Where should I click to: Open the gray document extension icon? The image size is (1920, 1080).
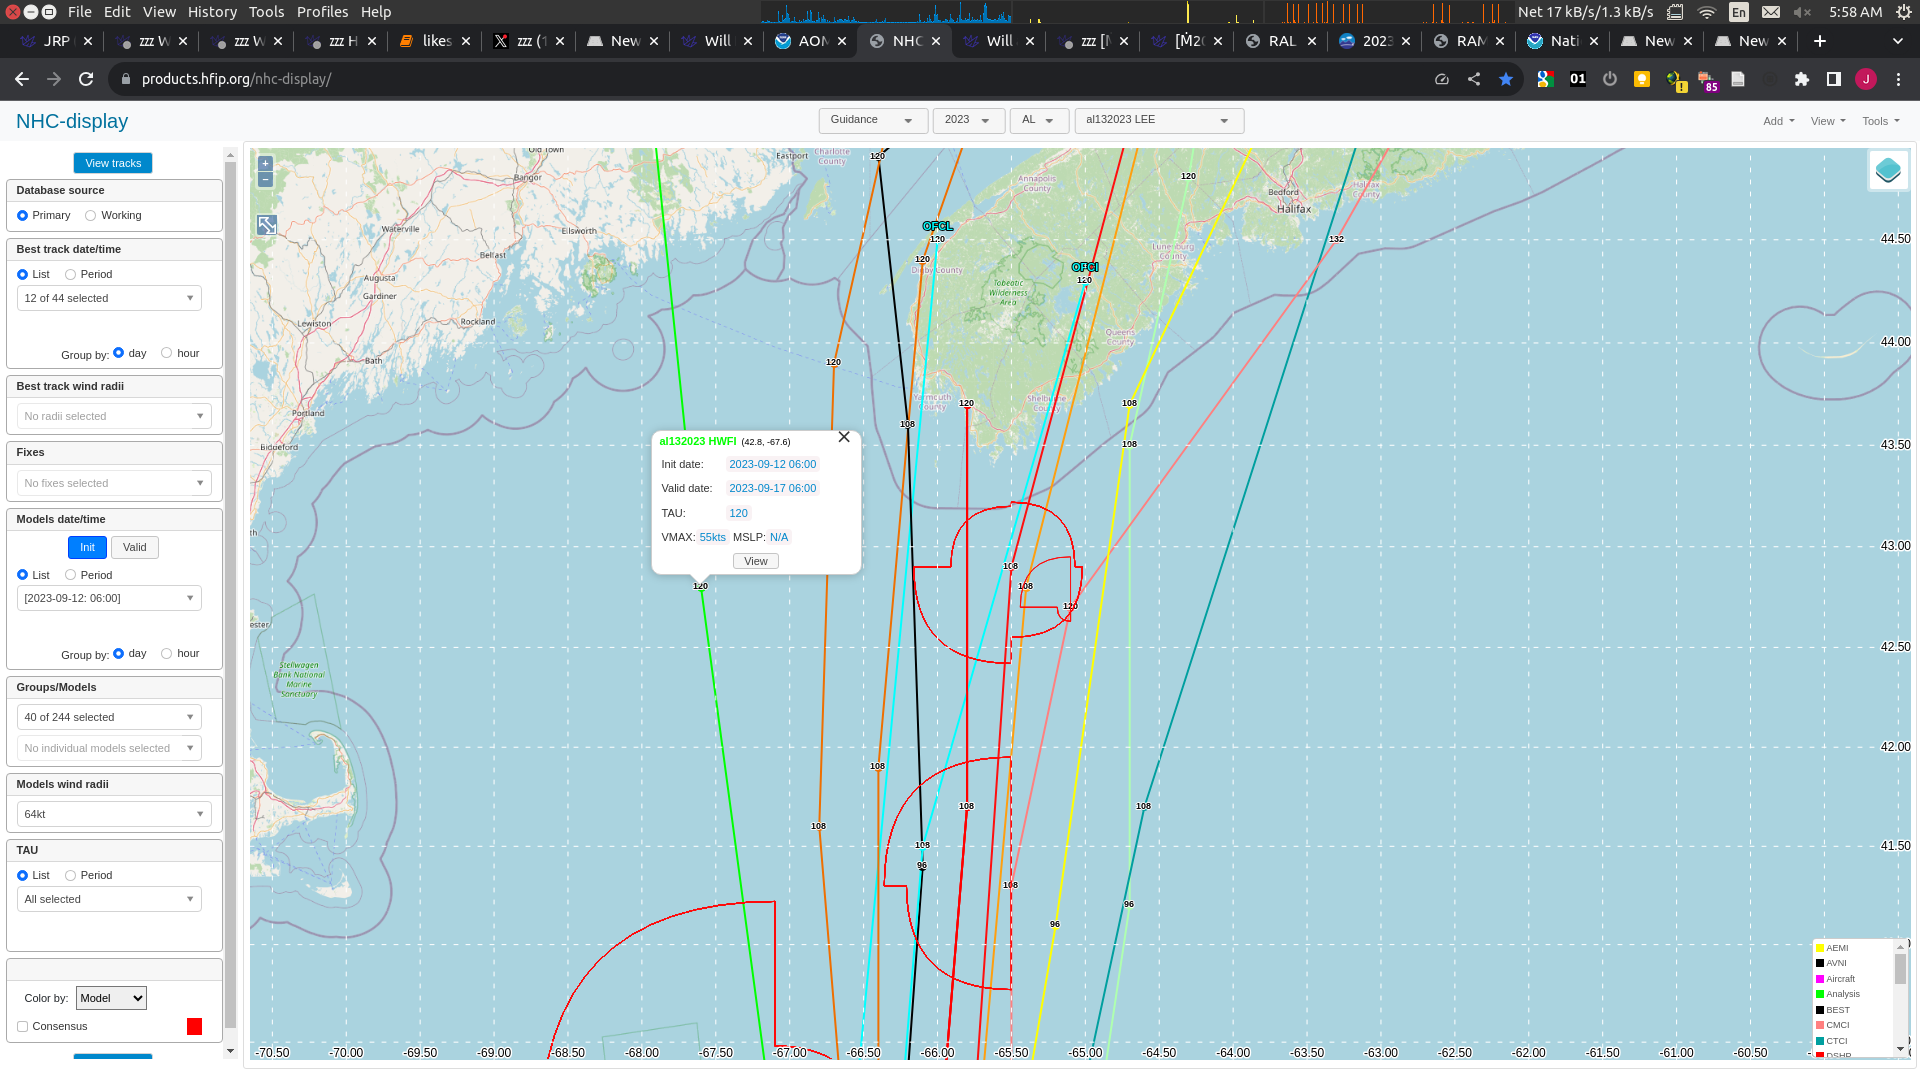click(x=1738, y=79)
